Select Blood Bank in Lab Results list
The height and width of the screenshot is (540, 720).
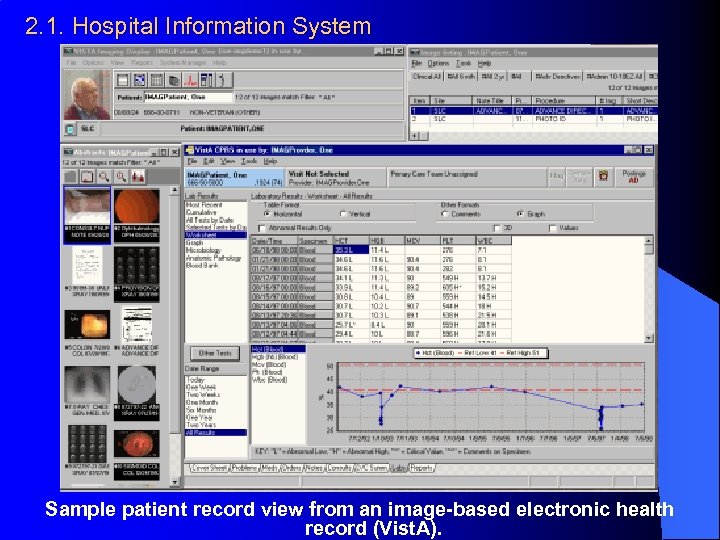[x=202, y=265]
